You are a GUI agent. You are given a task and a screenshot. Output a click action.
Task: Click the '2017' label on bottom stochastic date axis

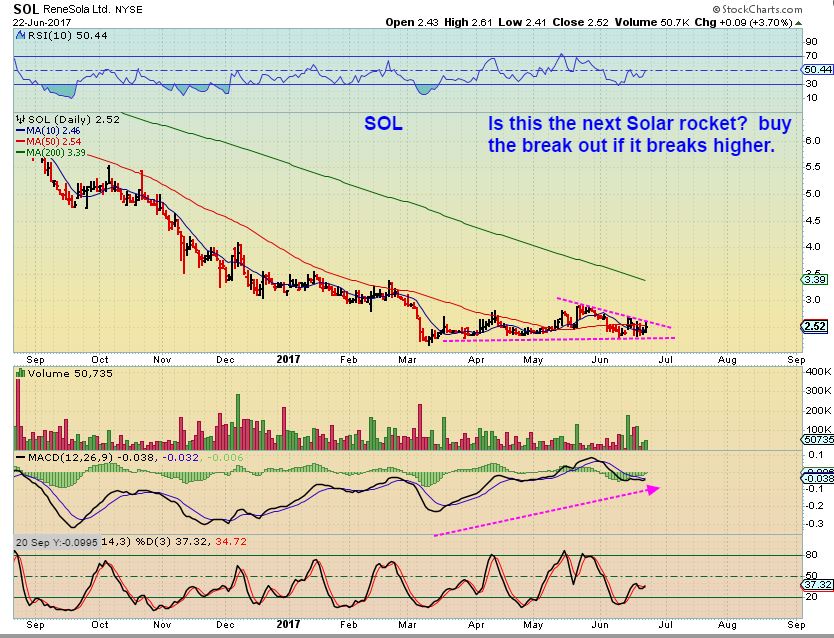(288, 625)
